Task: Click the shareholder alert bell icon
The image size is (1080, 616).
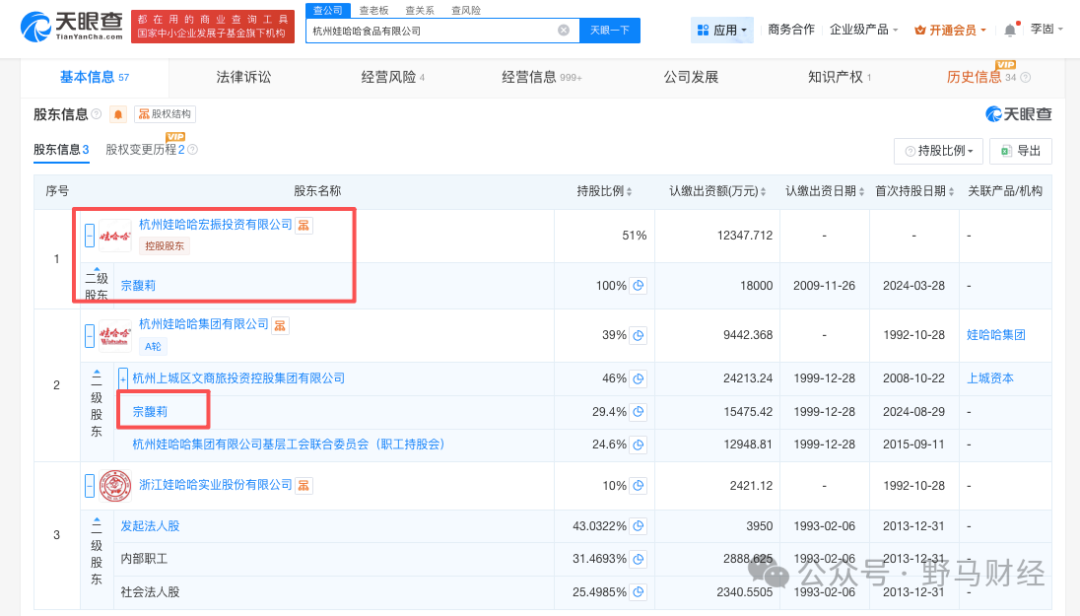Action: [x=118, y=114]
